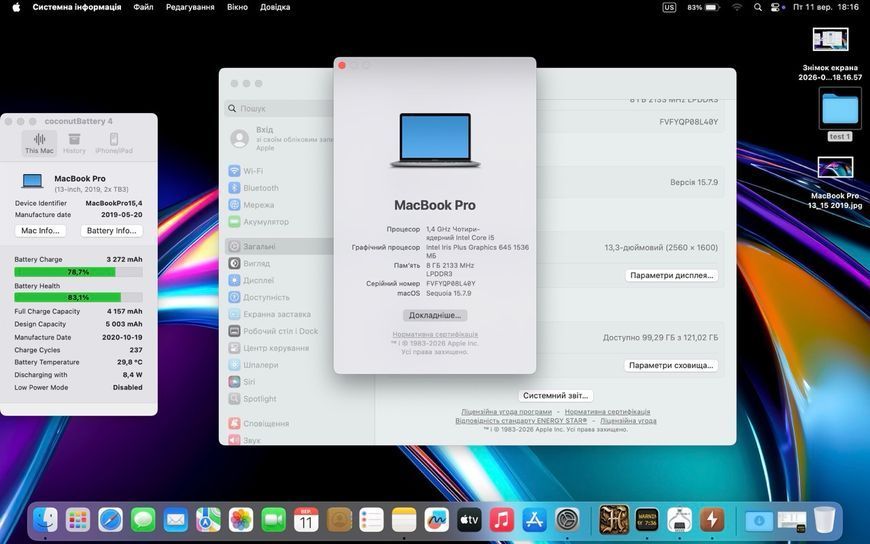Click Spotlight search icon in menu bar
The image size is (870, 544).
click(757, 7)
